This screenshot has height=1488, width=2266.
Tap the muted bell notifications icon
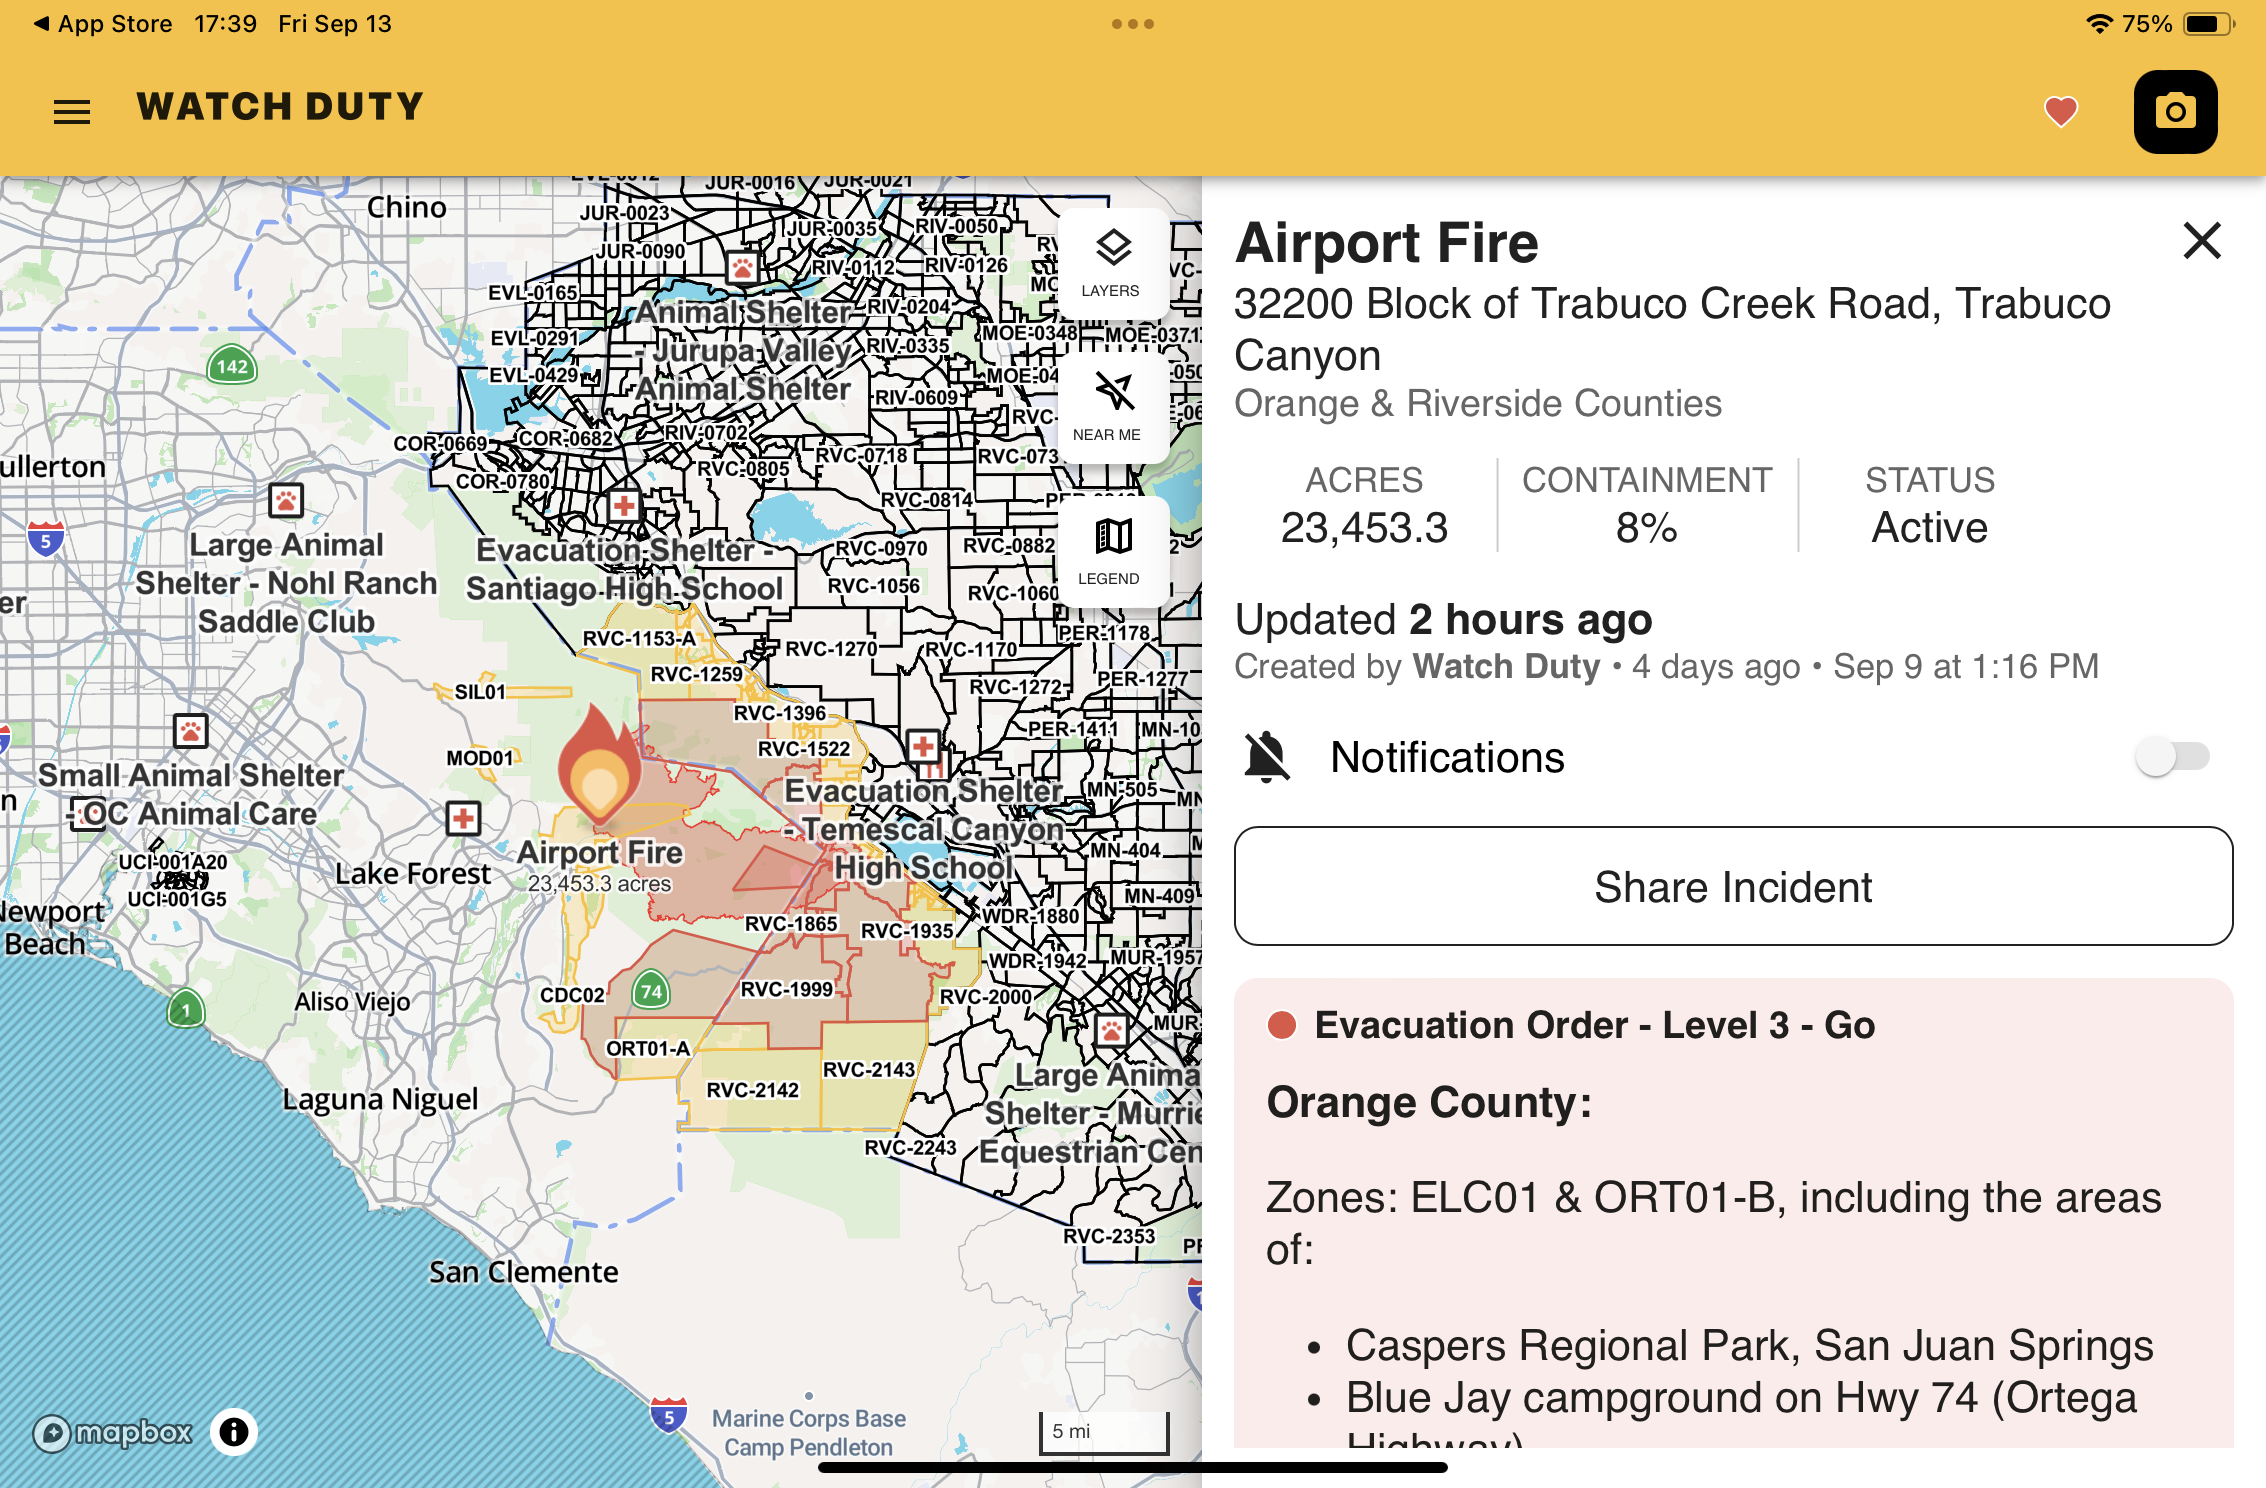pyautogui.click(x=1266, y=757)
